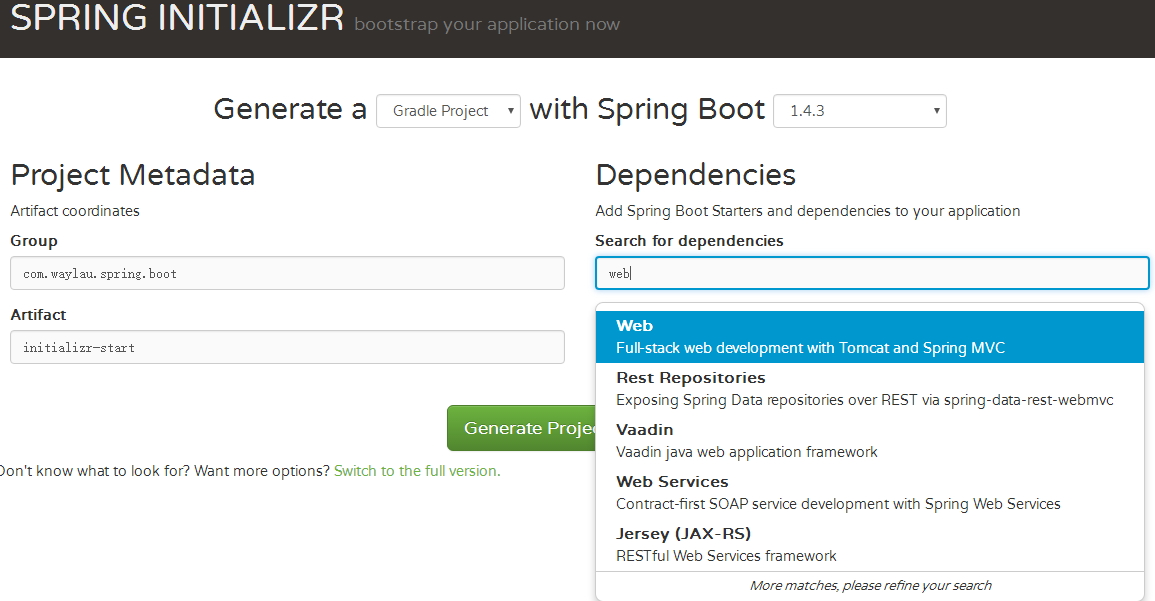Click the Group field label
The width and height of the screenshot is (1155, 601).
(34, 241)
